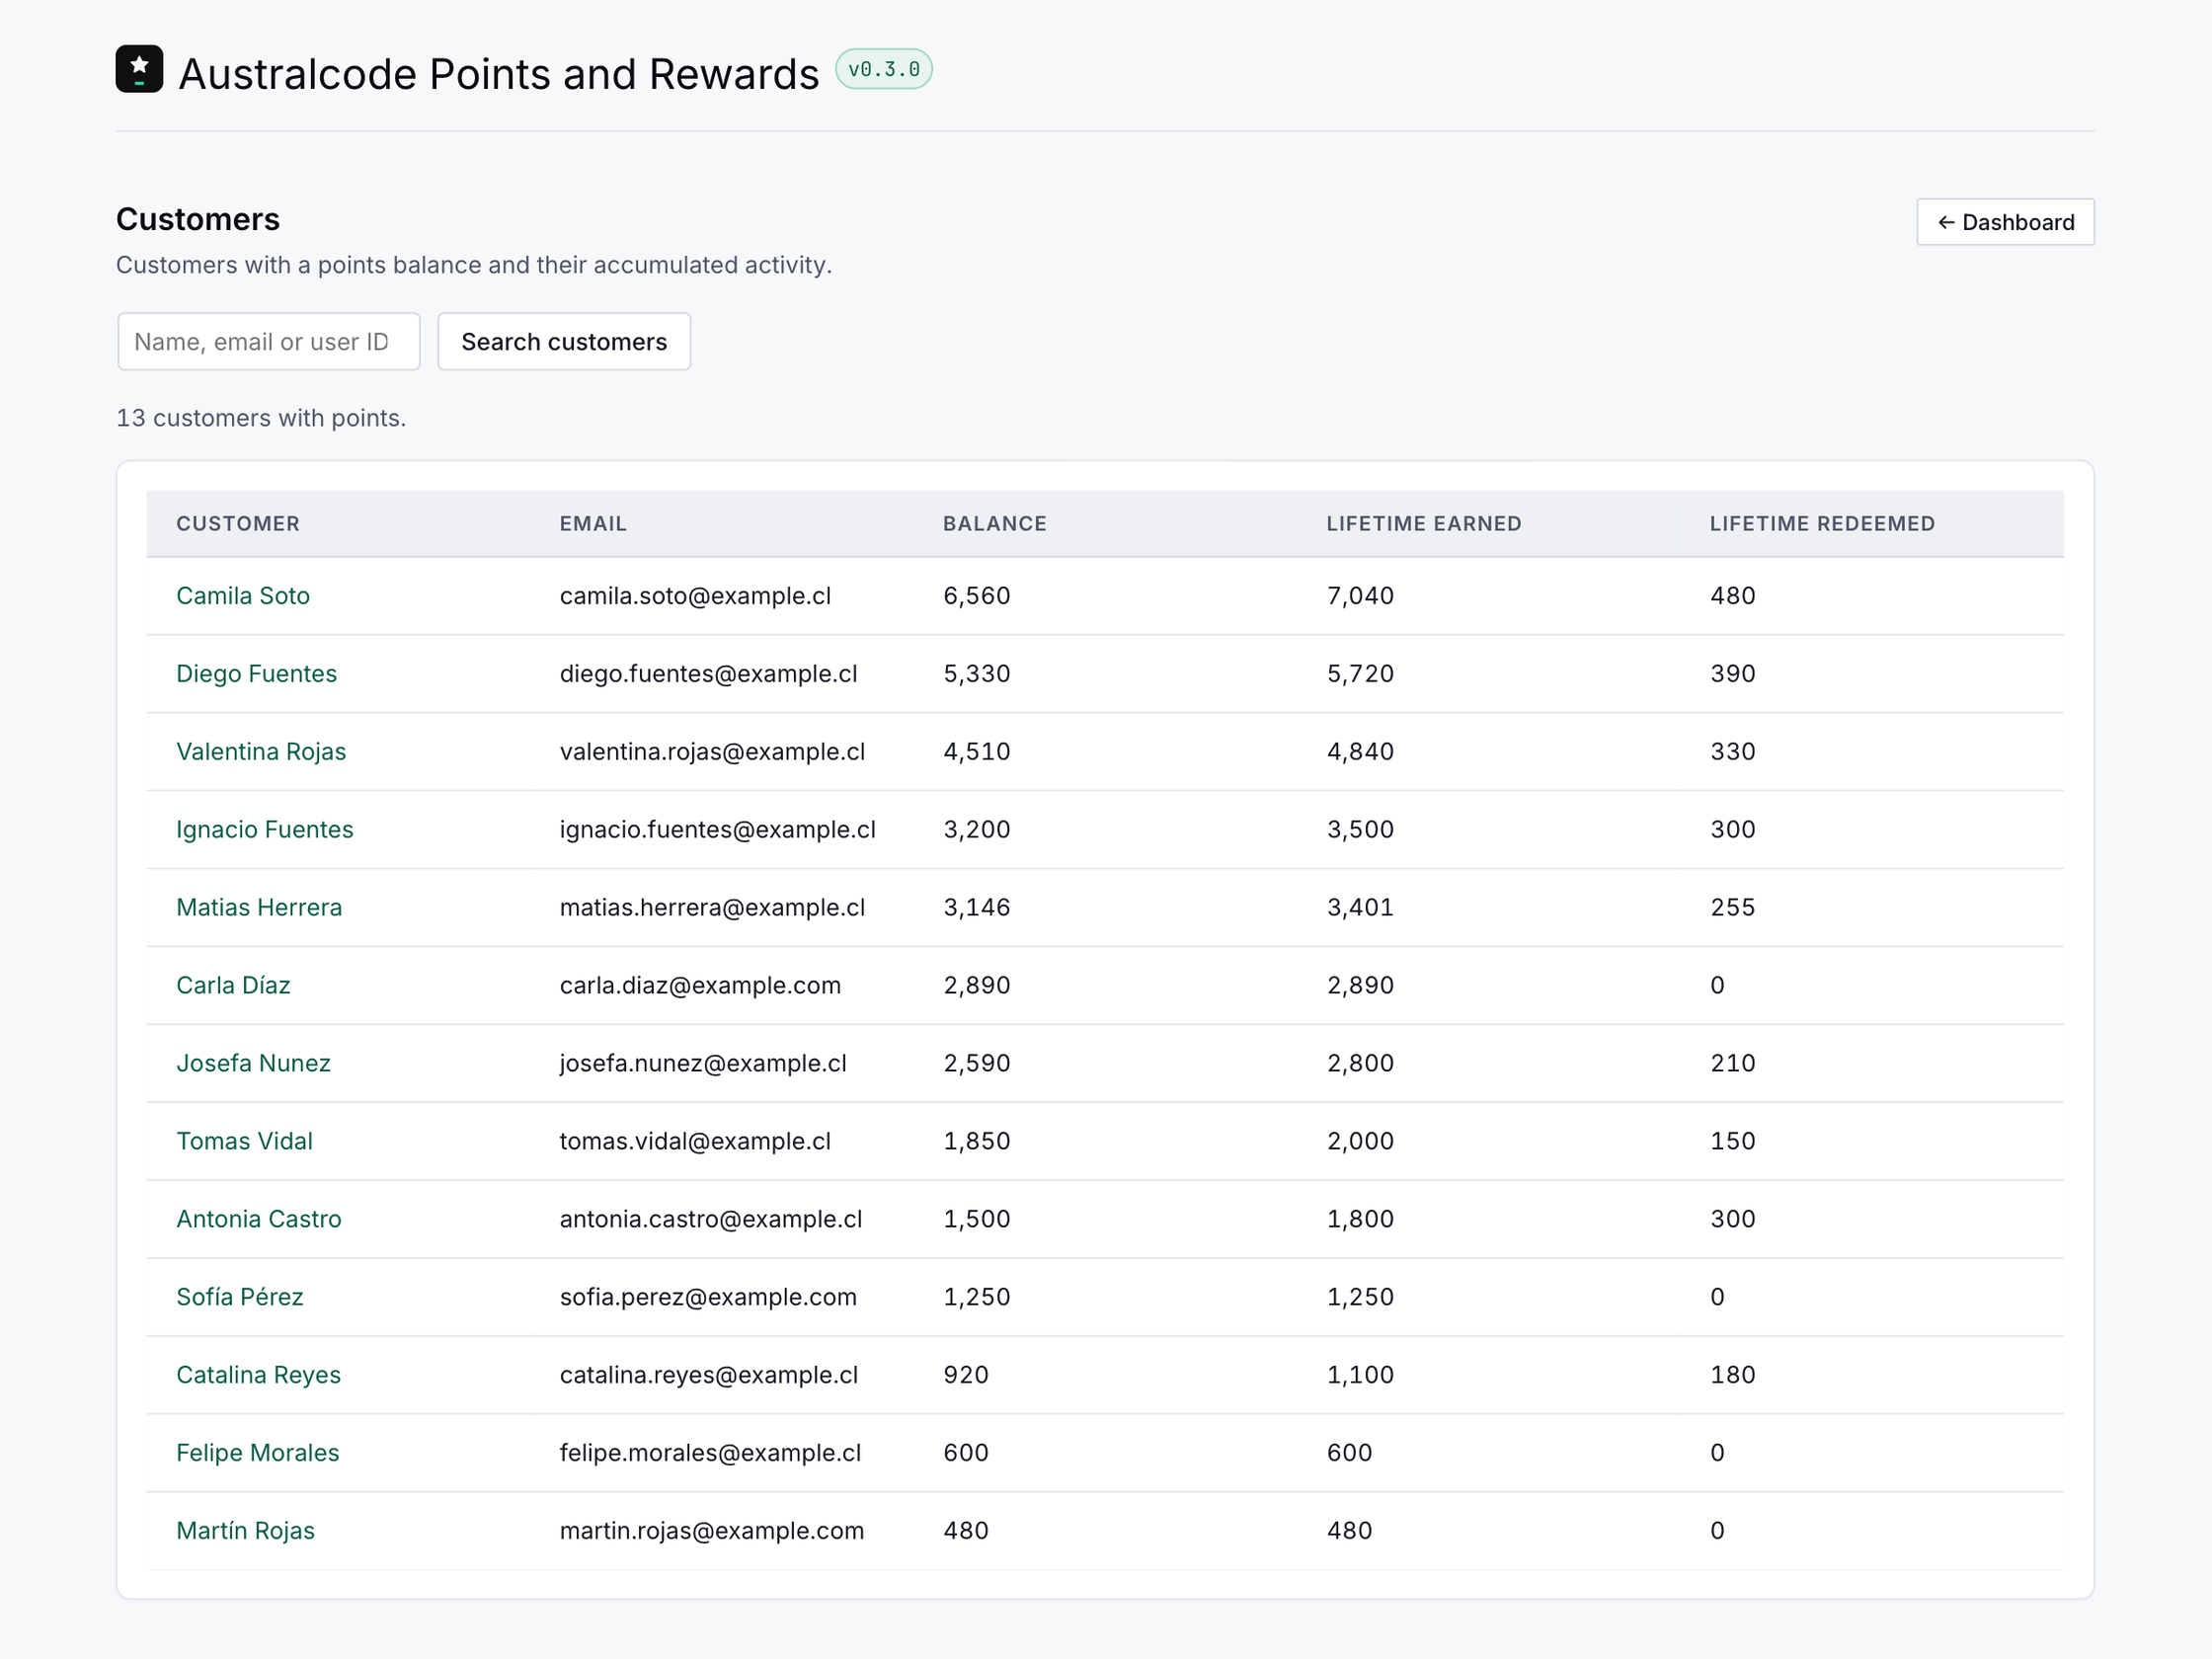Click the lifetime earned value 7,040
2212x1659 pixels.
coord(1360,596)
